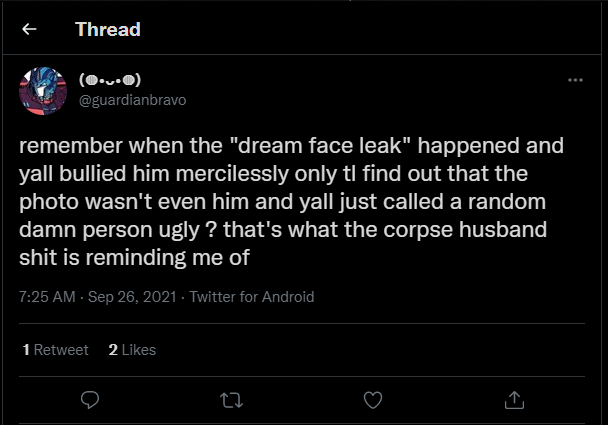Image resolution: width=608 pixels, height=425 pixels.
Task: Open the Transformers robot profile picture
Action: click(x=43, y=91)
